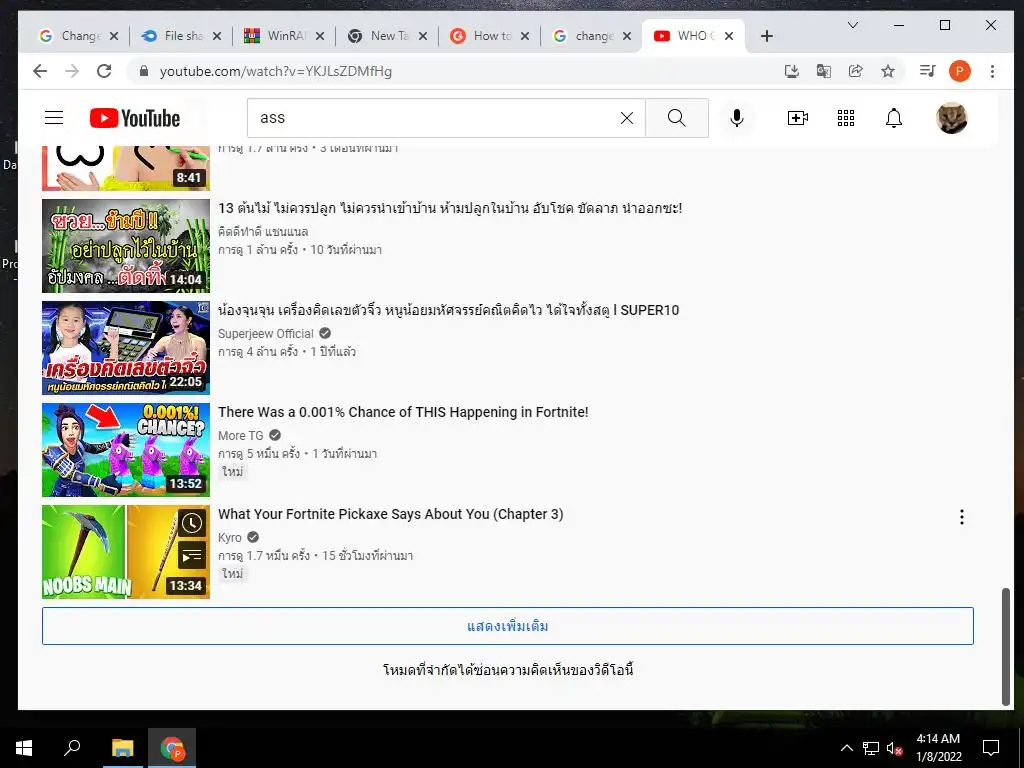This screenshot has height=768, width=1024.
Task: Open the Kyro channel link
Action: click(x=230, y=537)
